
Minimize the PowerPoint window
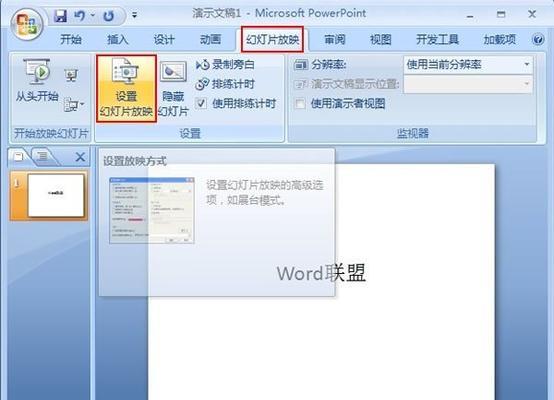point(470,15)
